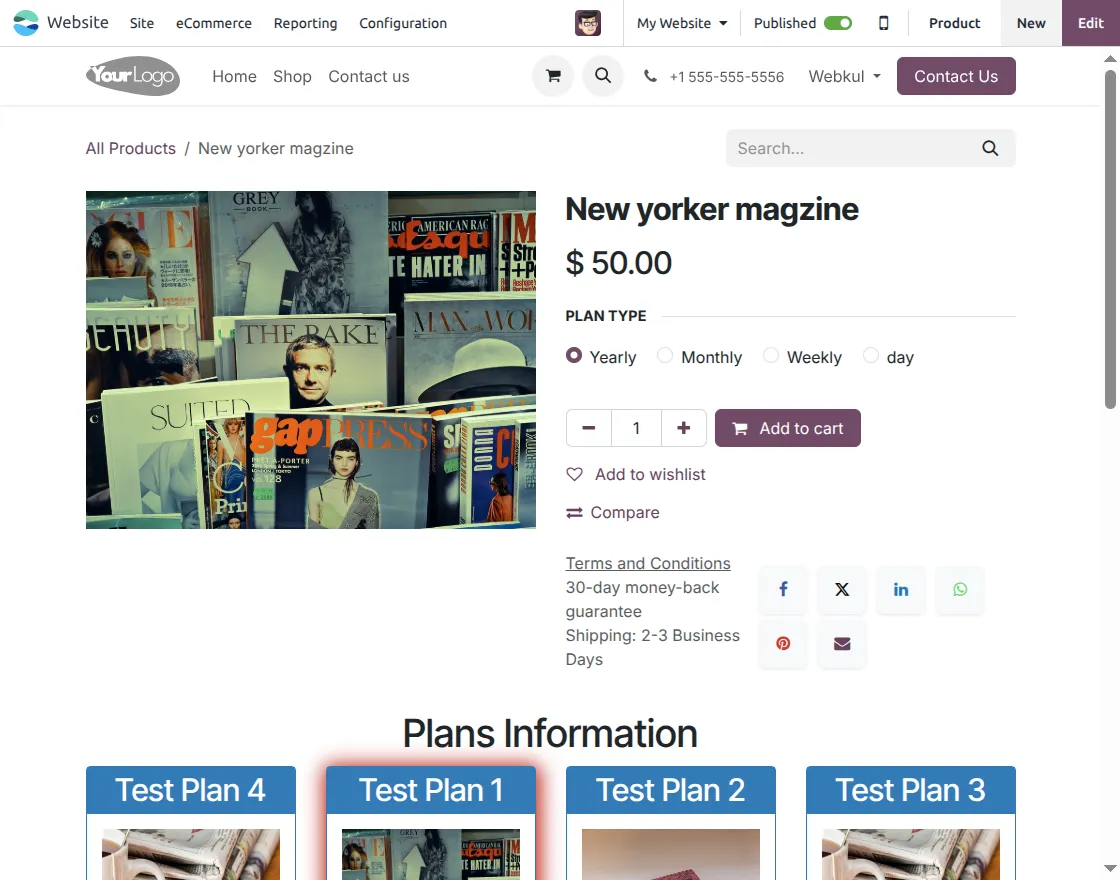Share the product on Facebook
This screenshot has width=1120, height=880.
[782, 590]
